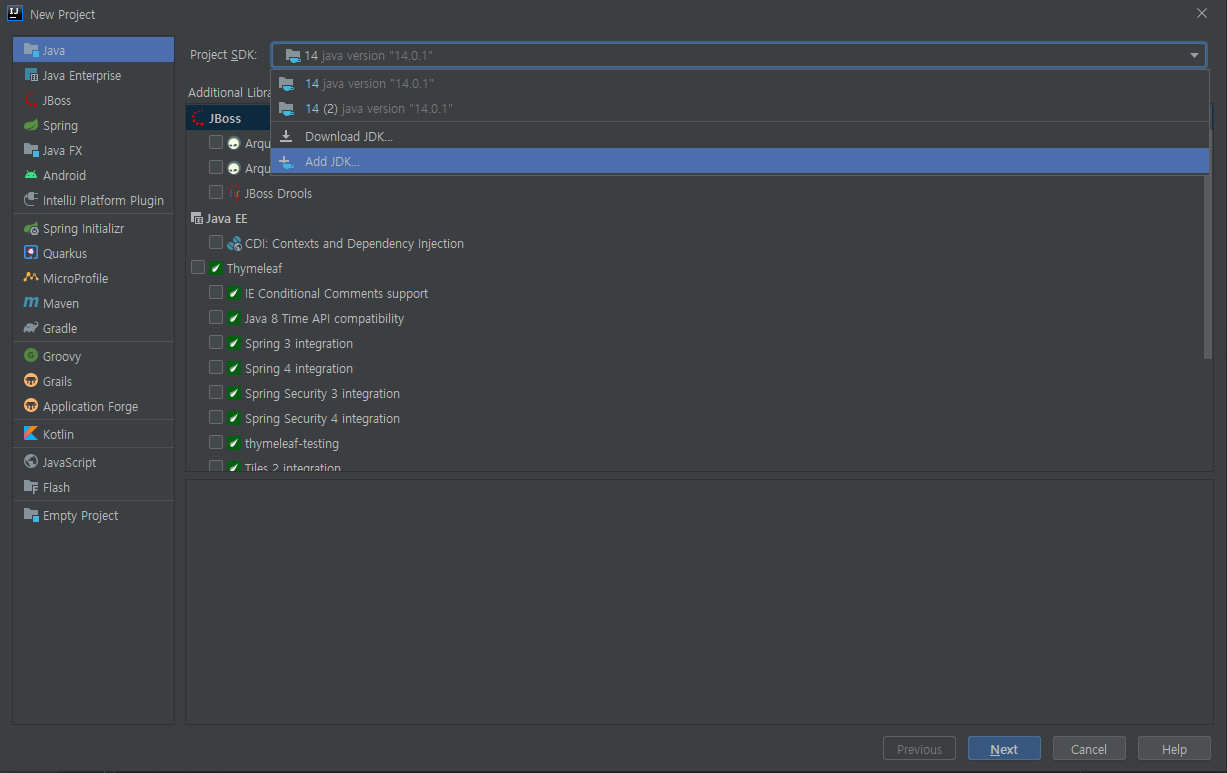The height and width of the screenshot is (773, 1227).
Task: Tick the Spring Security 3 integration checkbox
Action: (x=216, y=392)
